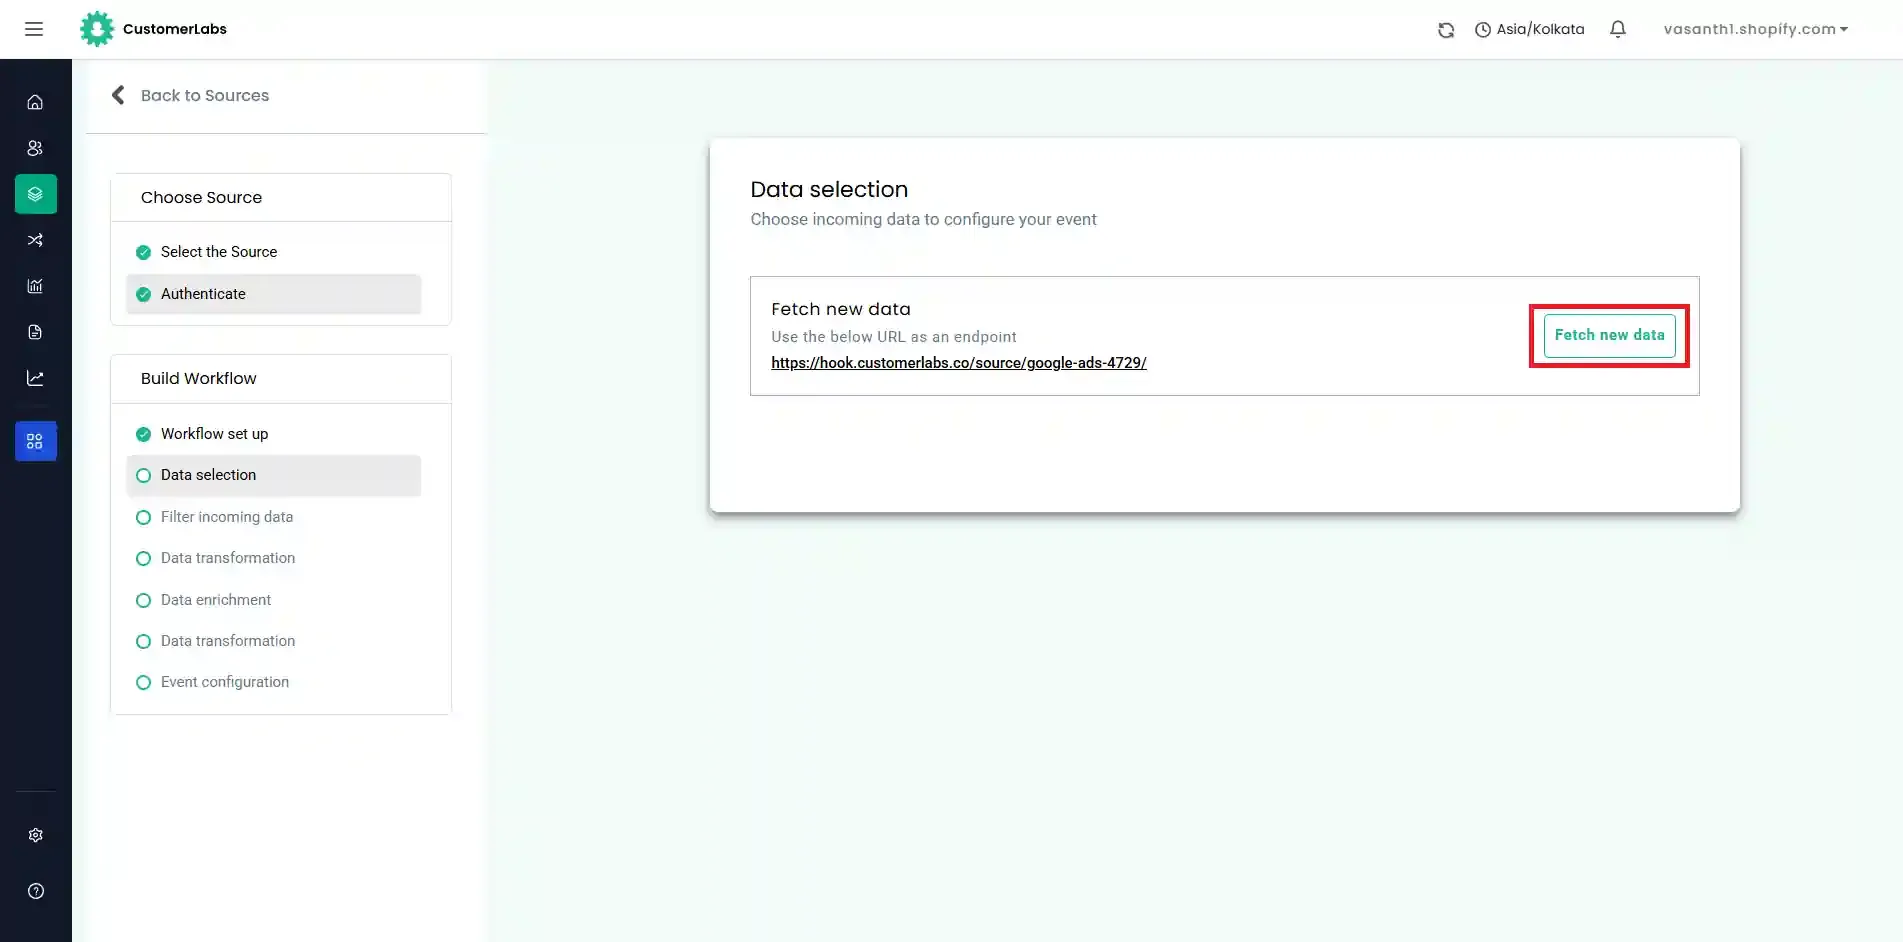Click the back arrow chevron

[118, 95]
